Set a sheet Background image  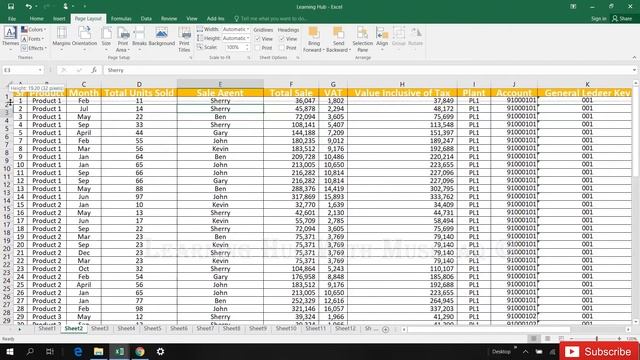coord(162,37)
